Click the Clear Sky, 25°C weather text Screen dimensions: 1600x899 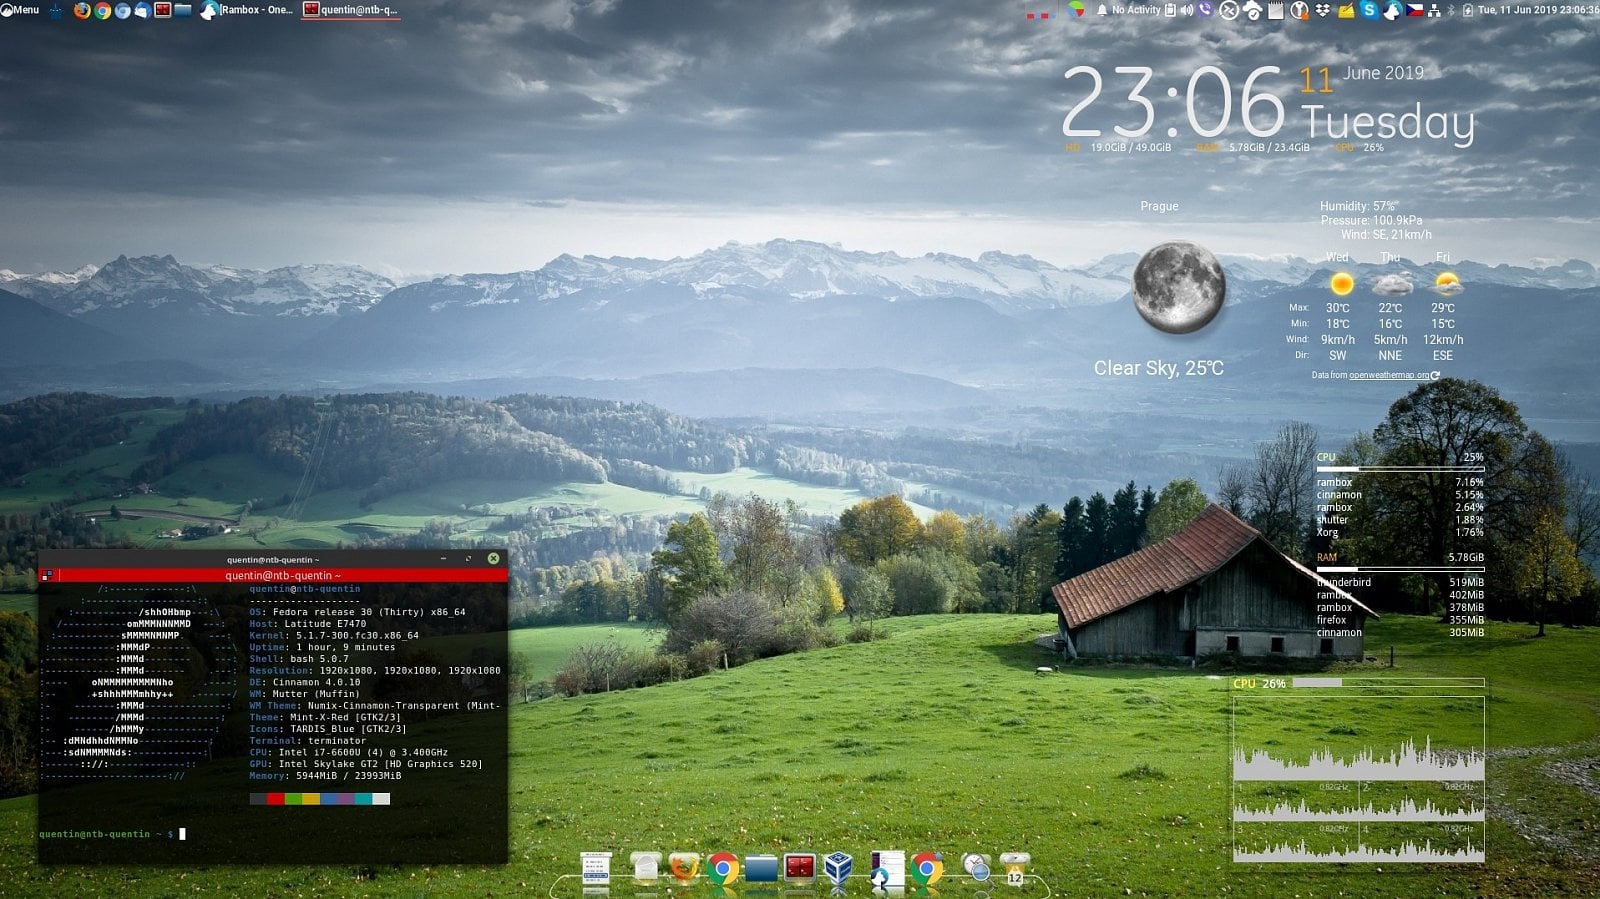1159,368
